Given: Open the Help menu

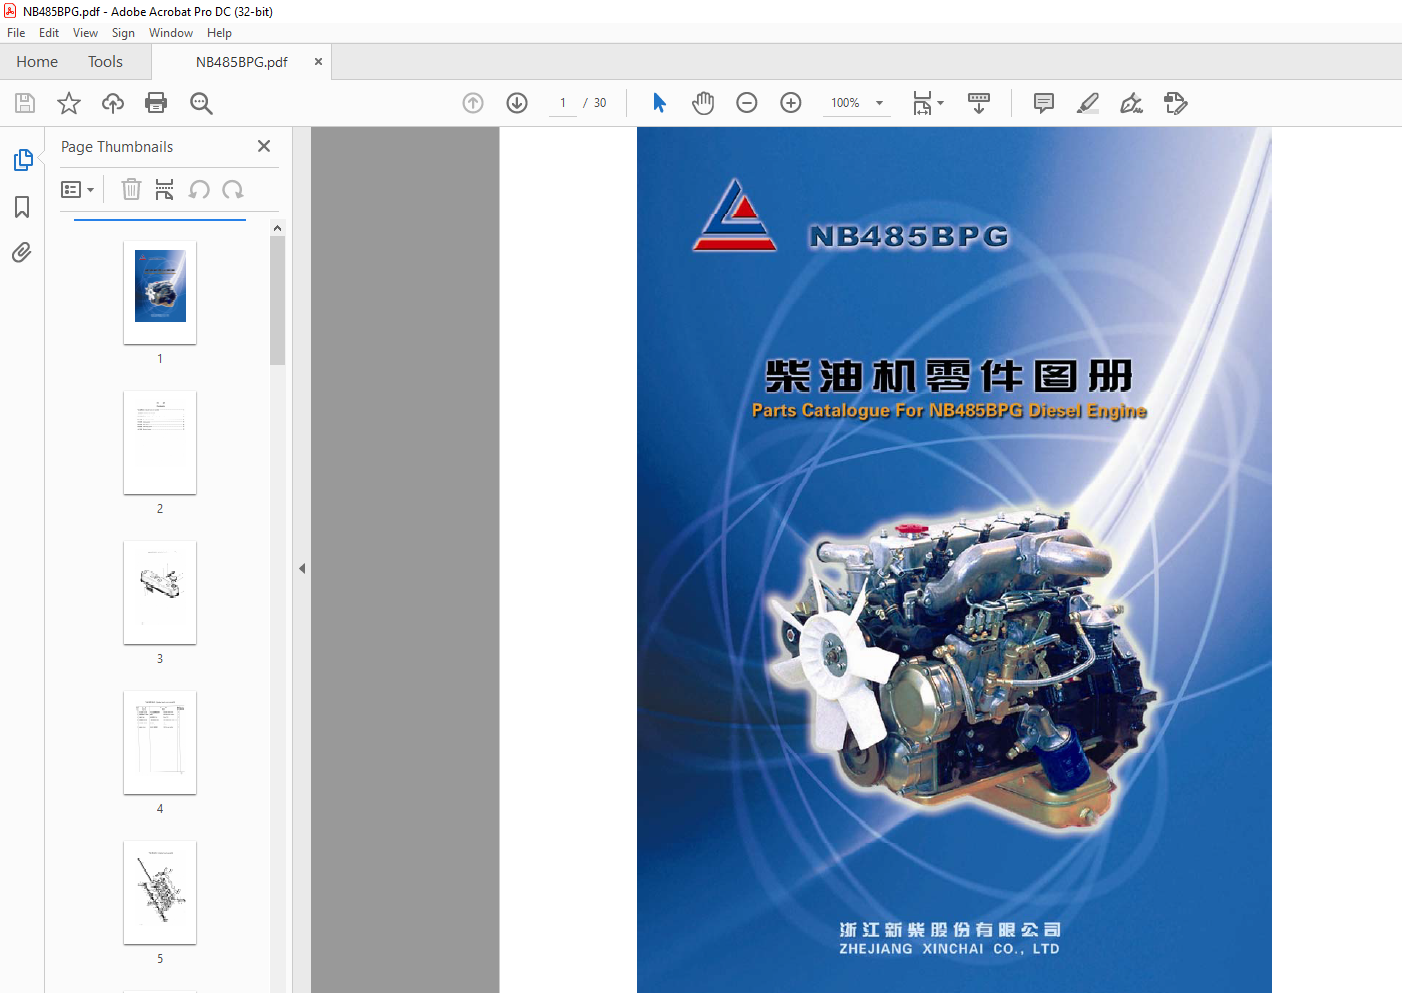Looking at the screenshot, I should coord(219,33).
